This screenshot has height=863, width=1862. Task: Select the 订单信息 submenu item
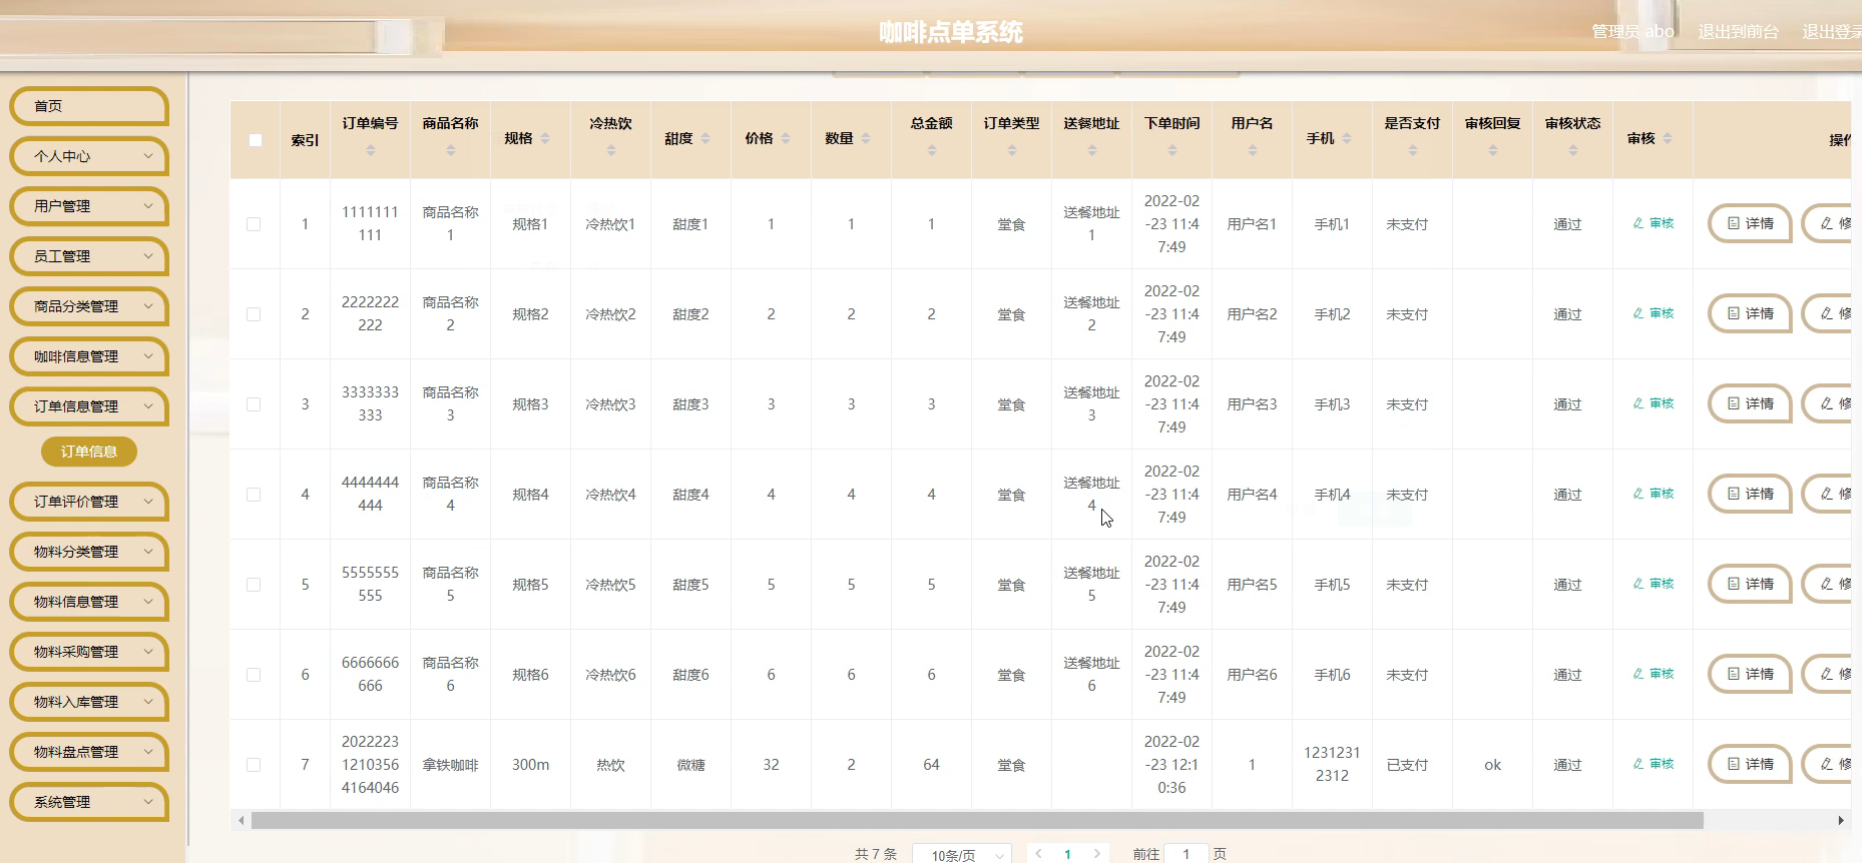(x=89, y=452)
